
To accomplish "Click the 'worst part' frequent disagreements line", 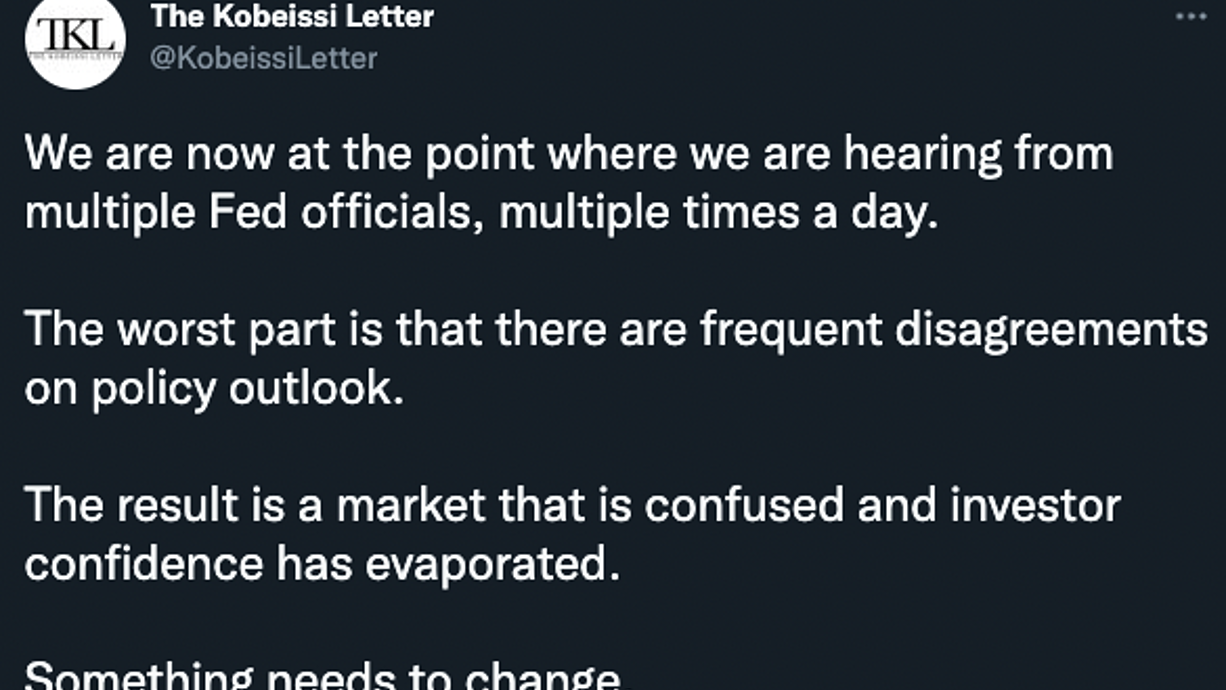I will [616, 330].
